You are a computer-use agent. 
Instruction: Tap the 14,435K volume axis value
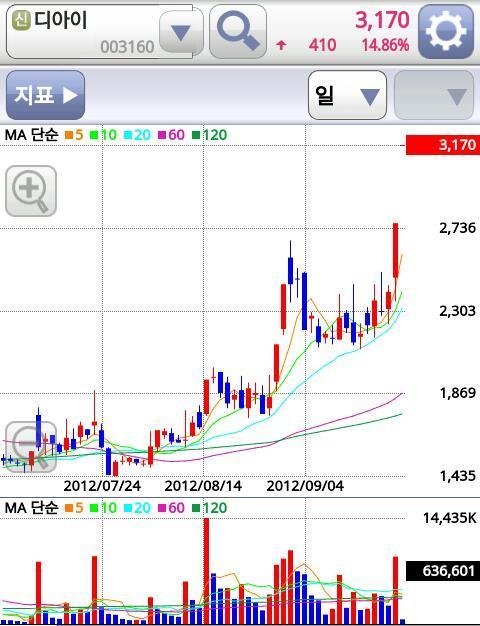[x=450, y=518]
